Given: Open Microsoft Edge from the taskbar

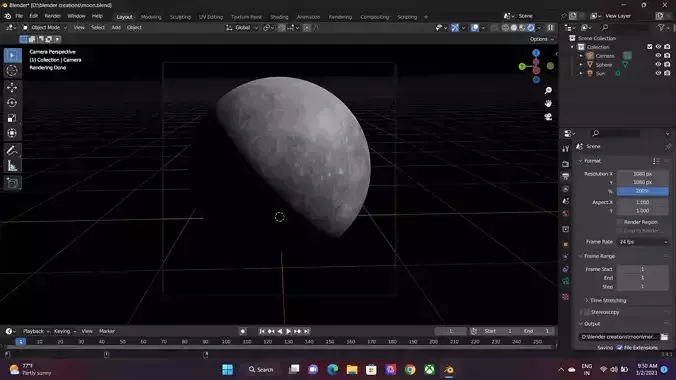Looking at the screenshot, I should click(x=332, y=370).
